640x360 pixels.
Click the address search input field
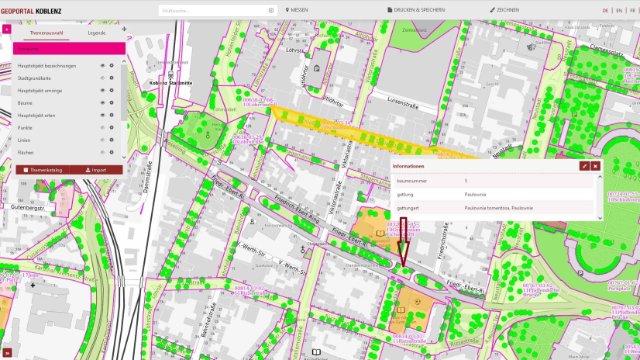pos(214,11)
